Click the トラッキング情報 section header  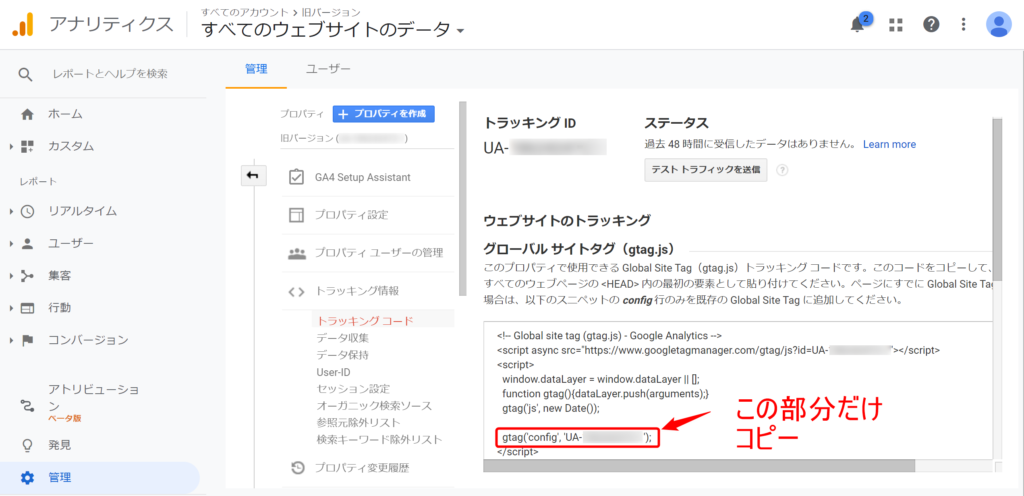pos(357,291)
